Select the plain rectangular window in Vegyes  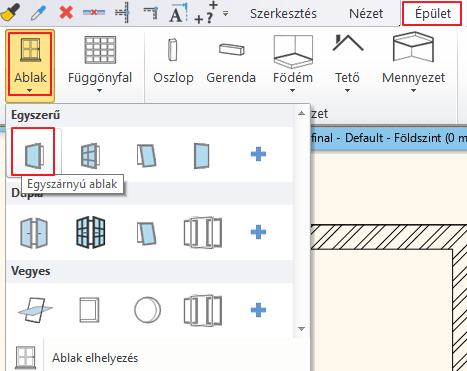pyautogui.click(x=89, y=310)
